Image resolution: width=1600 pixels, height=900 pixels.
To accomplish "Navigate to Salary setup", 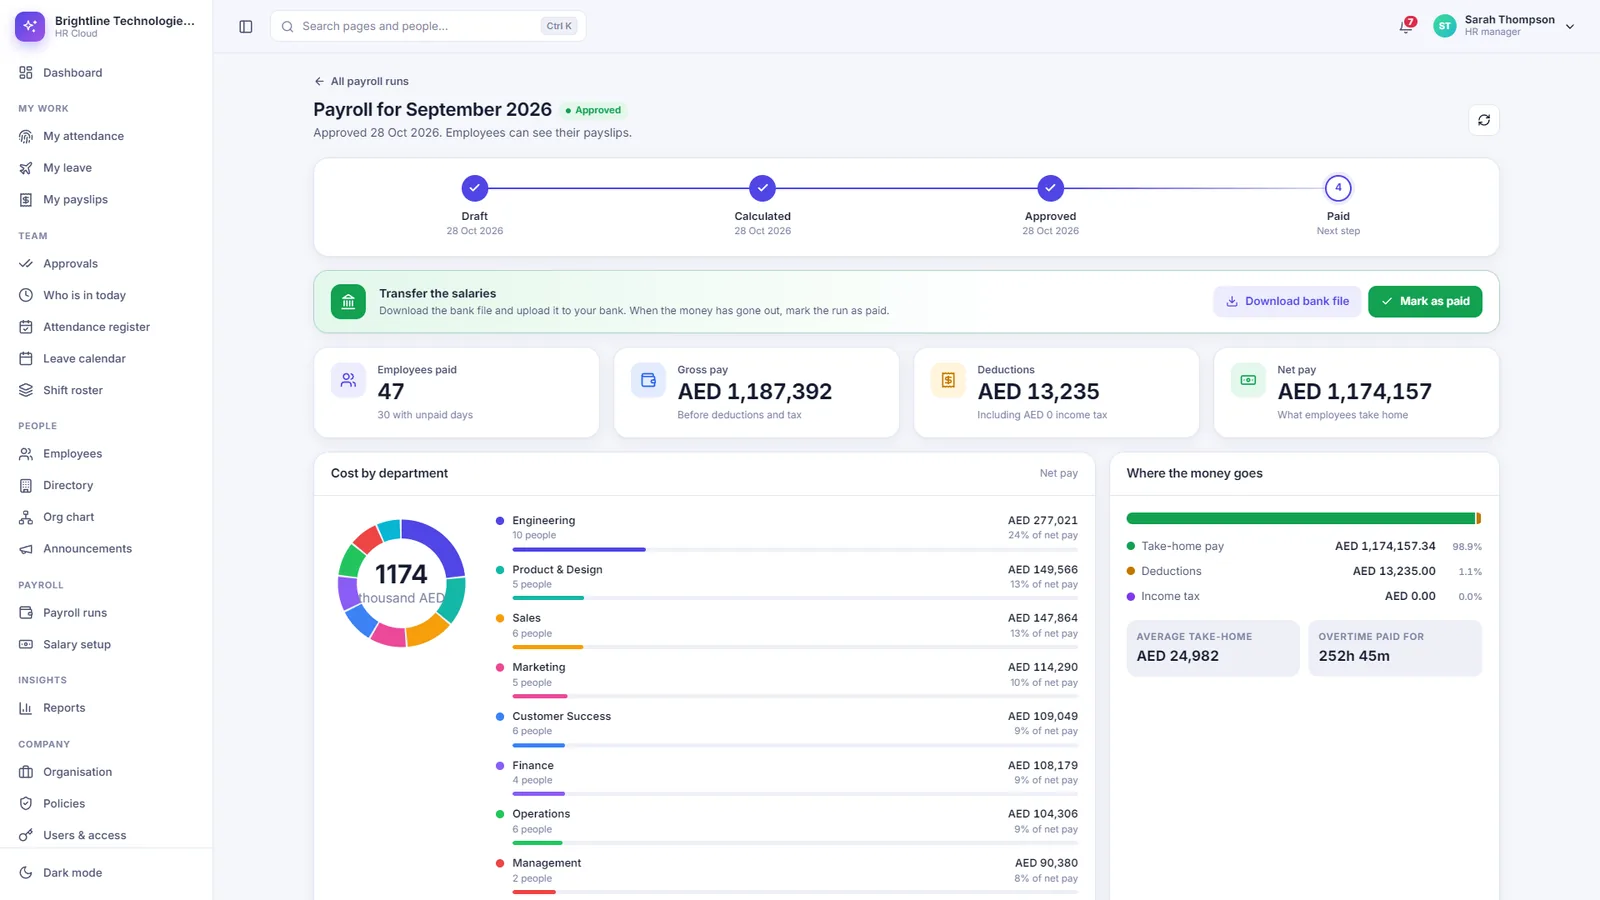I will 106,645.
